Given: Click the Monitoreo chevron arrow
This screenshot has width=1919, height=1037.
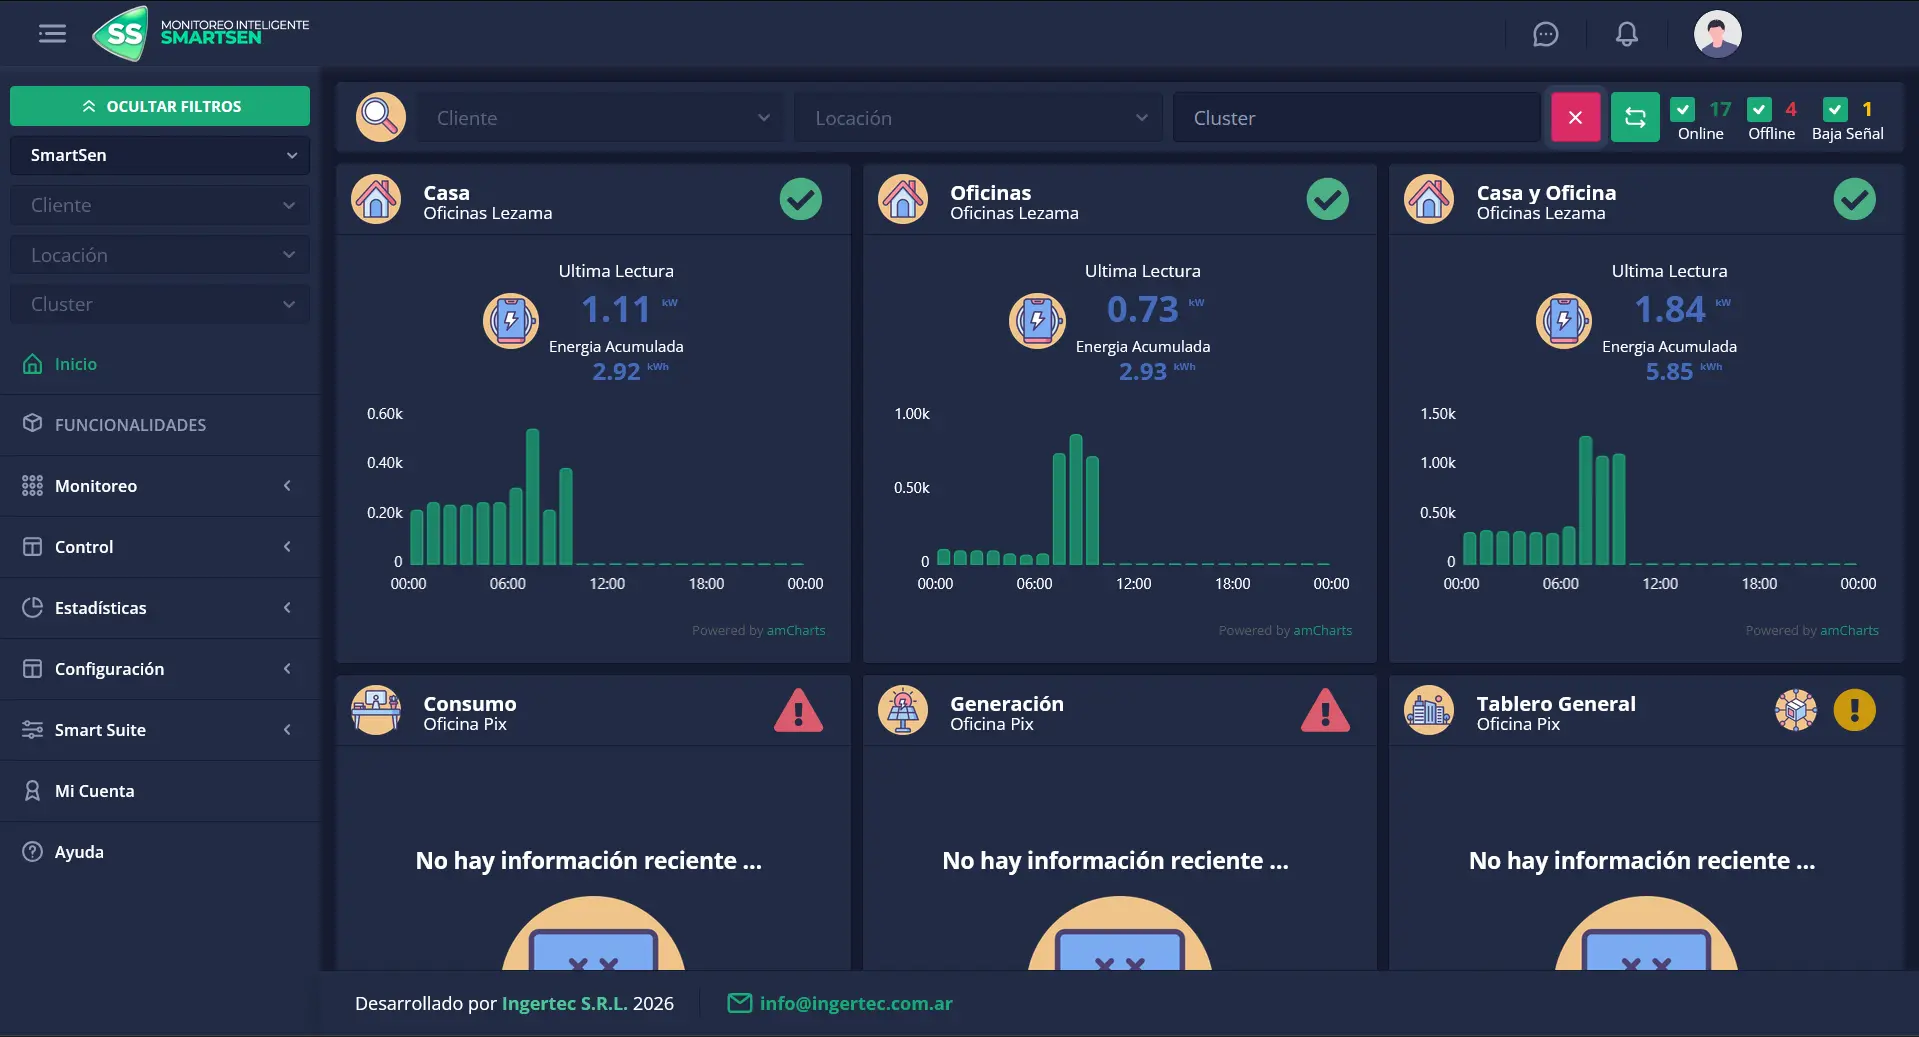Looking at the screenshot, I should 287,486.
